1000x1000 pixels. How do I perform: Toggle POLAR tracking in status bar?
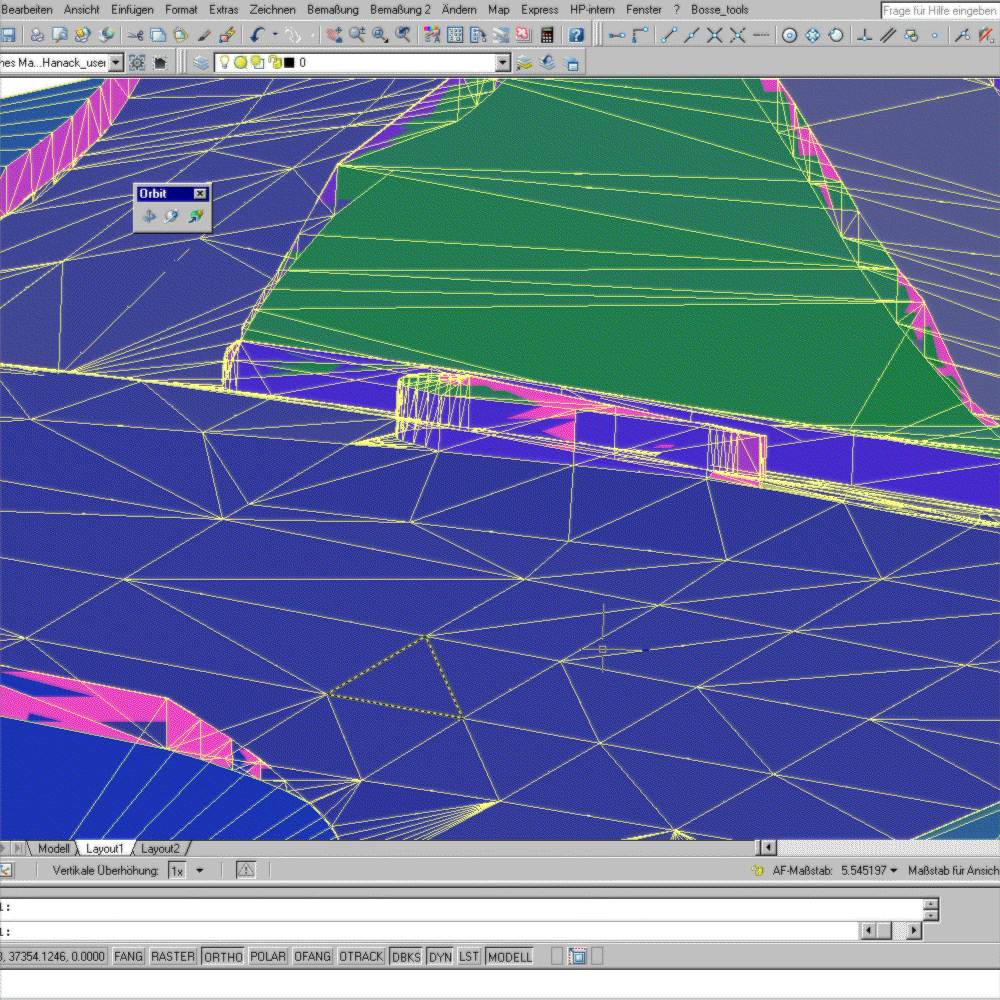click(x=268, y=957)
